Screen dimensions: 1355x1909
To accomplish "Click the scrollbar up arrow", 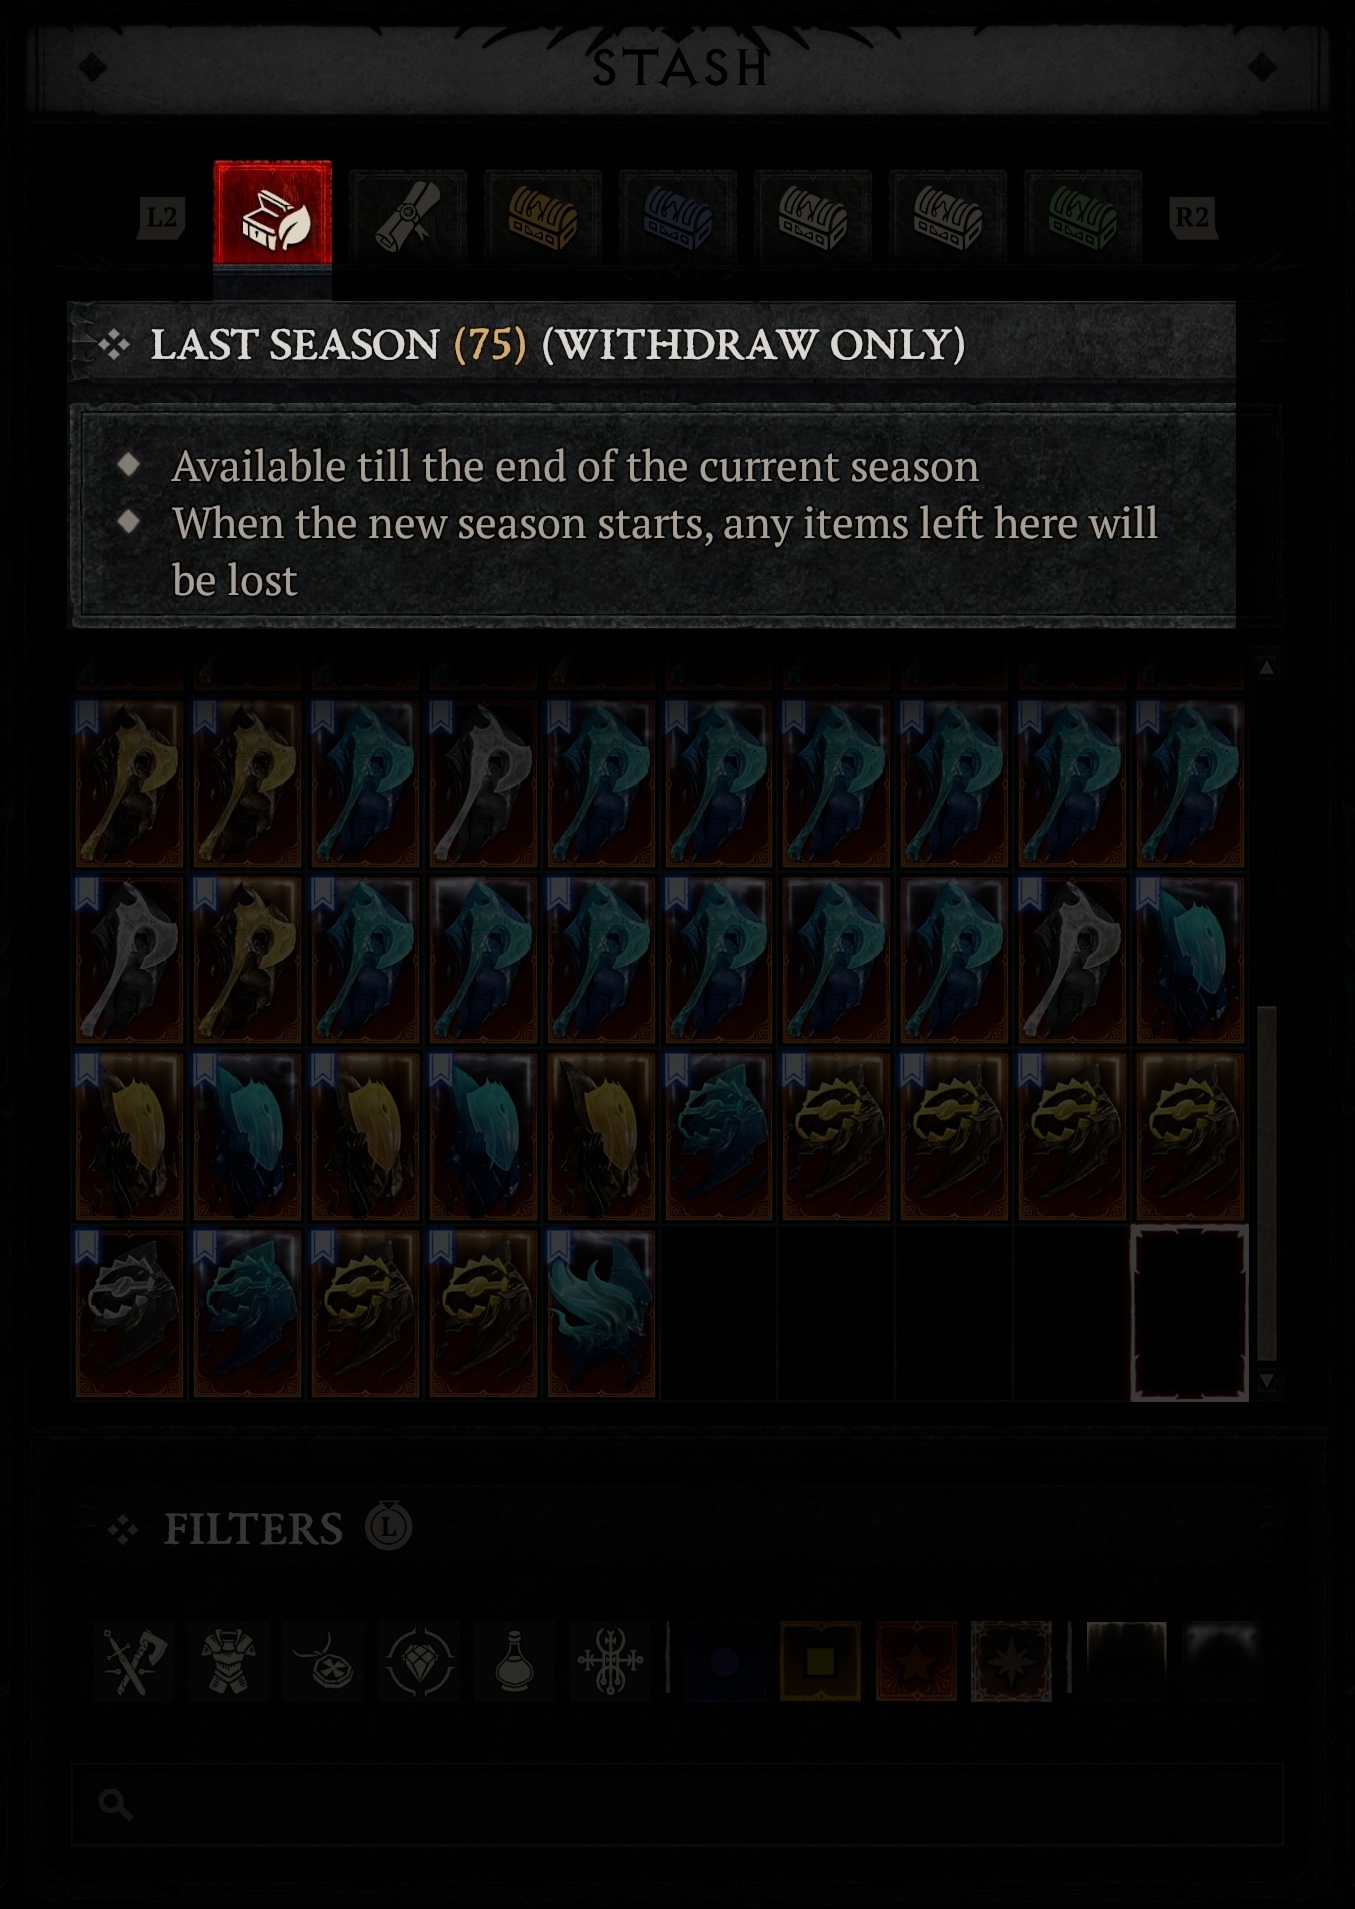I will click(1267, 668).
